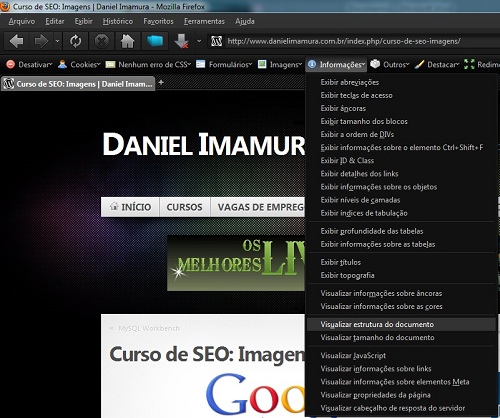The image size is (500, 418).
Task: Open the history dropdown beside Forward arrow
Action: click(57, 41)
